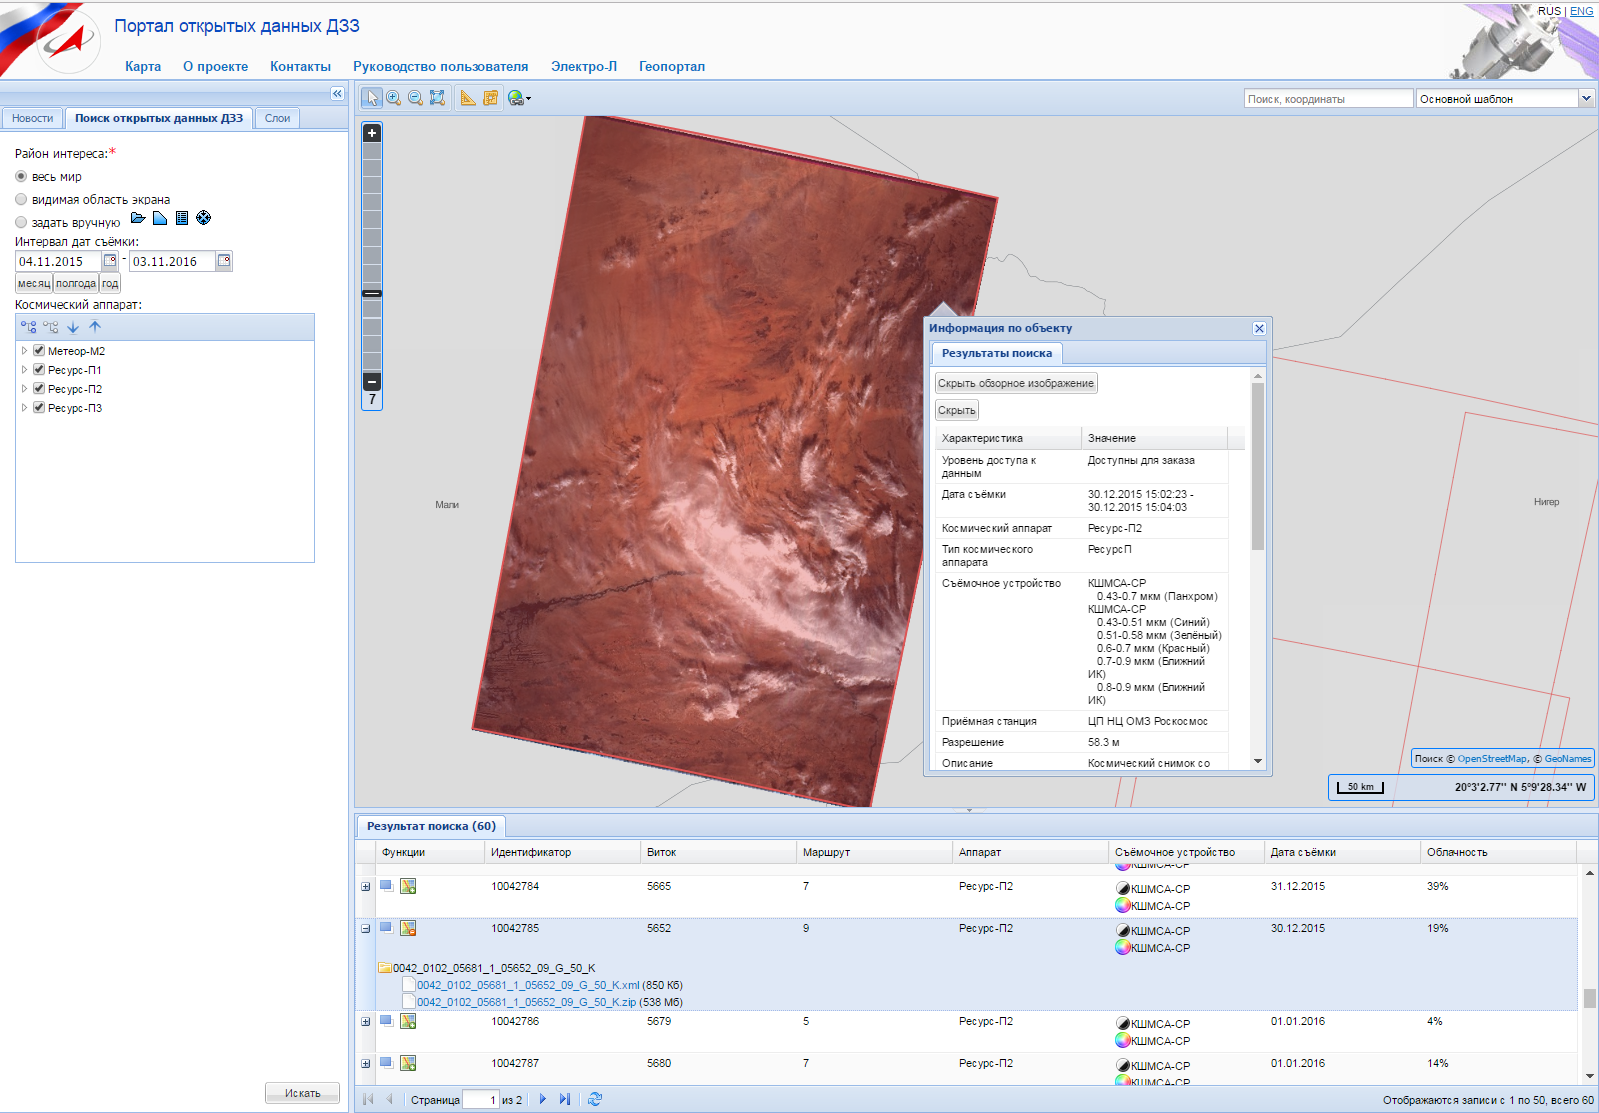Open calendar for start date 04.11.2015
Image resolution: width=1599 pixels, height=1113 pixels.
click(x=110, y=261)
